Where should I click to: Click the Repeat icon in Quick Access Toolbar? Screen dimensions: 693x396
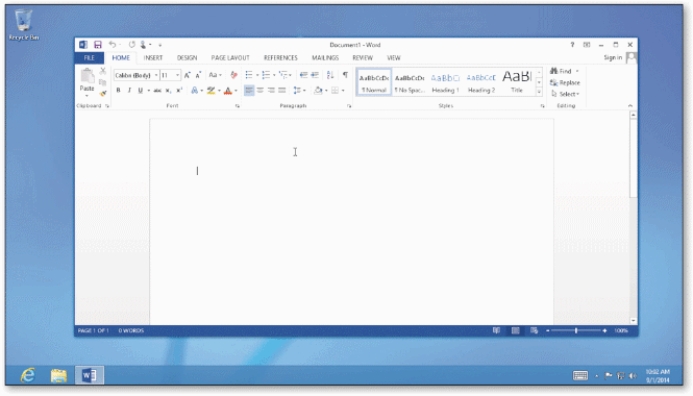131,45
